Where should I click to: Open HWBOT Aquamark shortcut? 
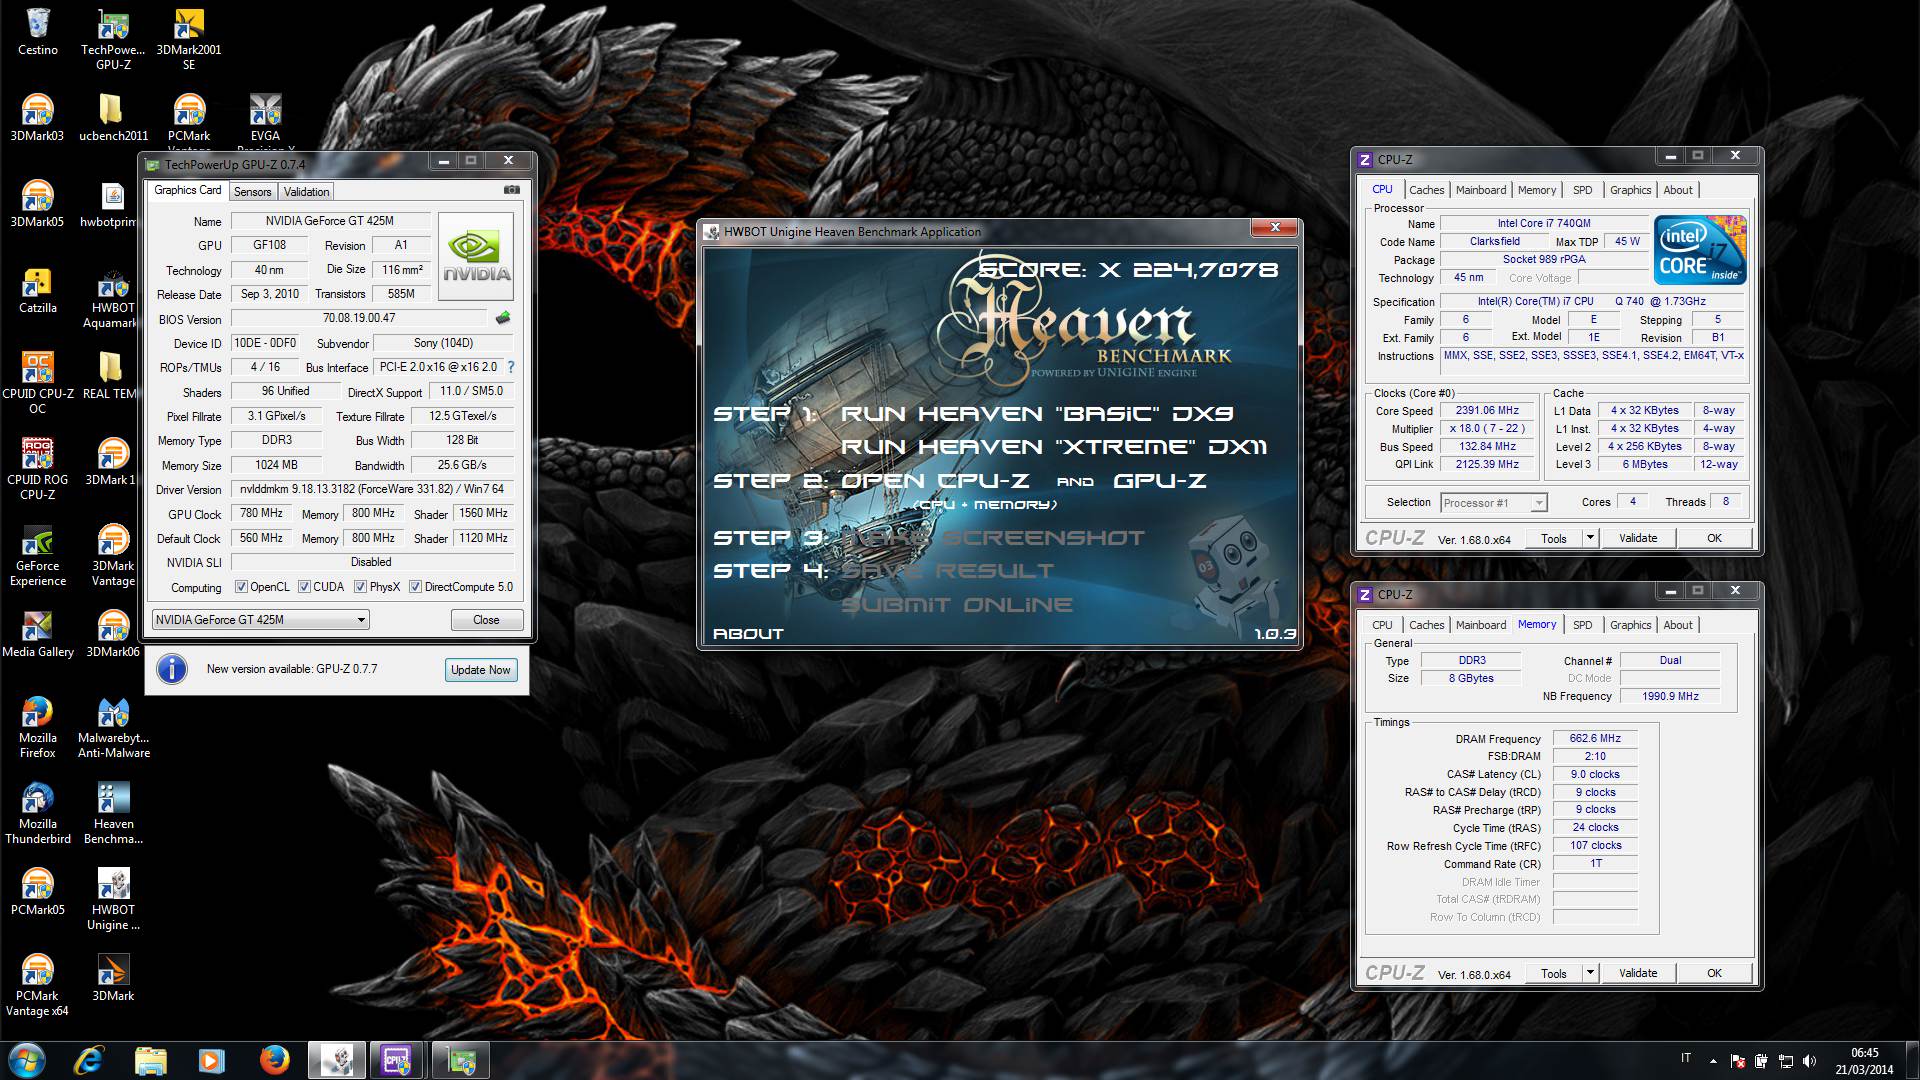[x=112, y=298]
